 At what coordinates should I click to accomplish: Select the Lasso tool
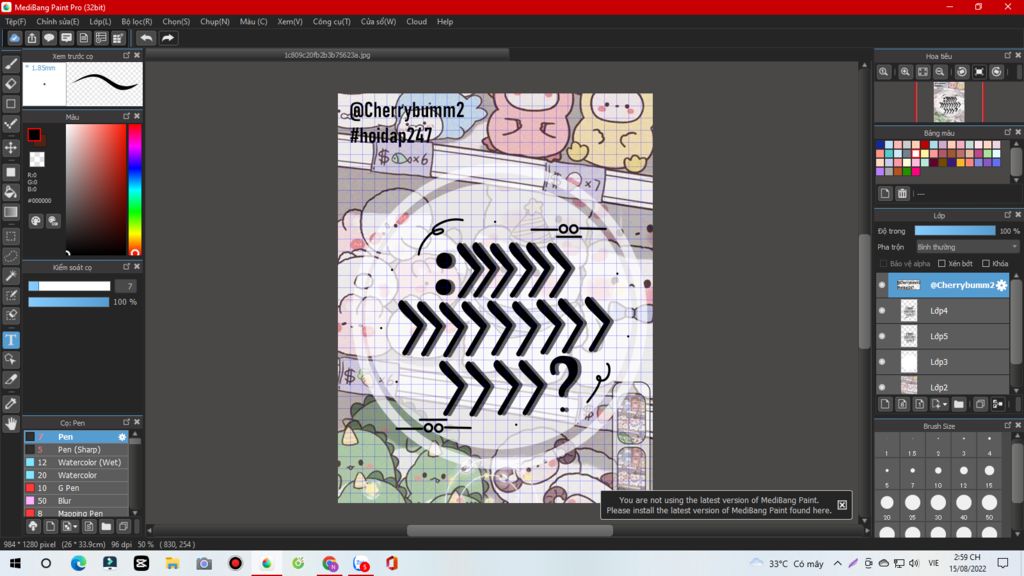[11, 255]
